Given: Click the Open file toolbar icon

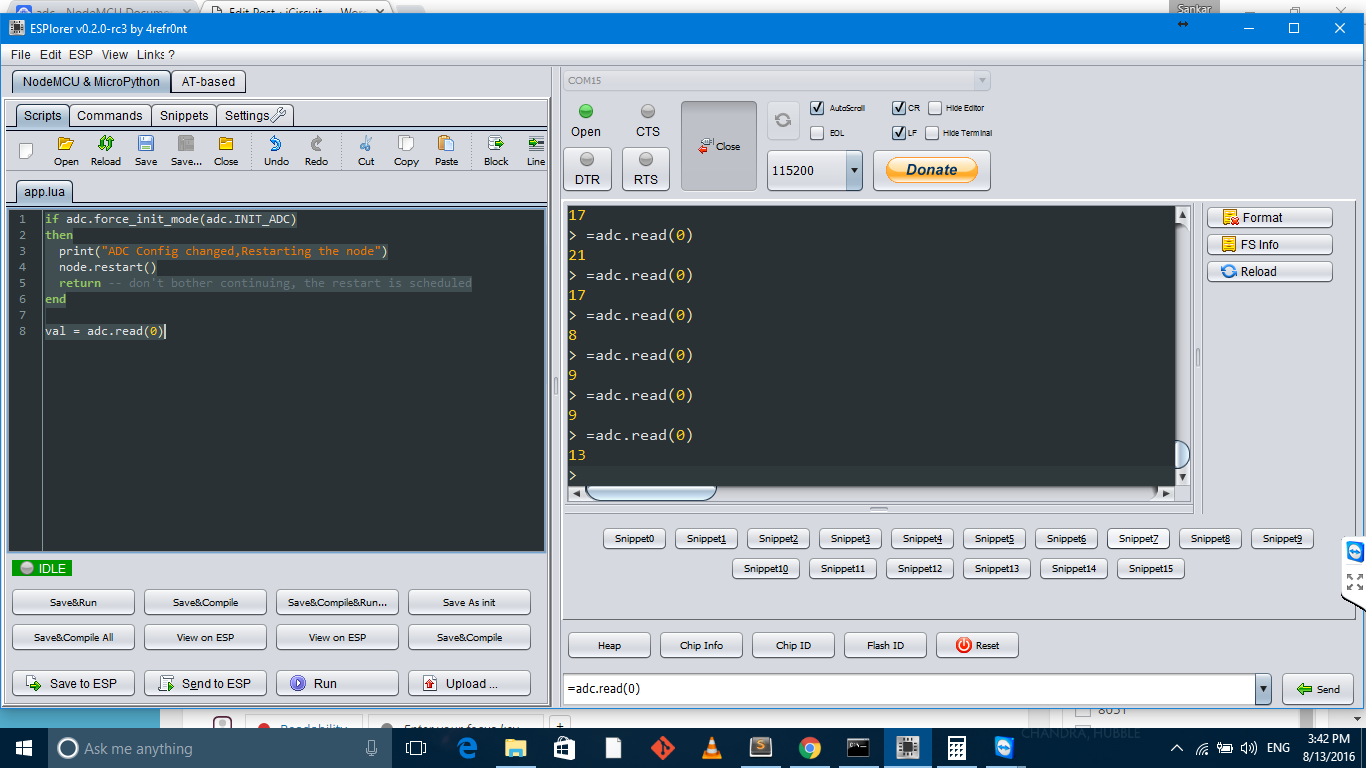Looking at the screenshot, I should 66,151.
